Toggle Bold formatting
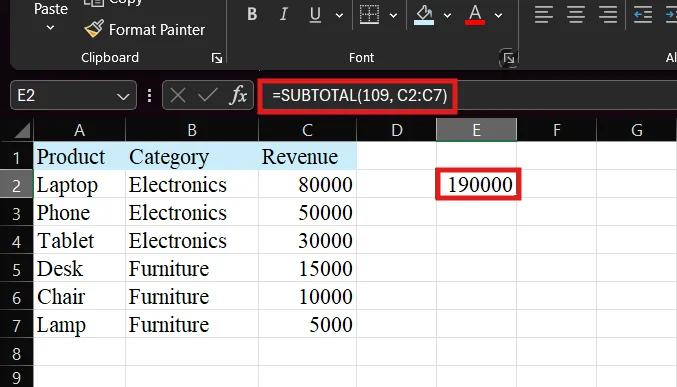677x387 pixels. point(252,14)
